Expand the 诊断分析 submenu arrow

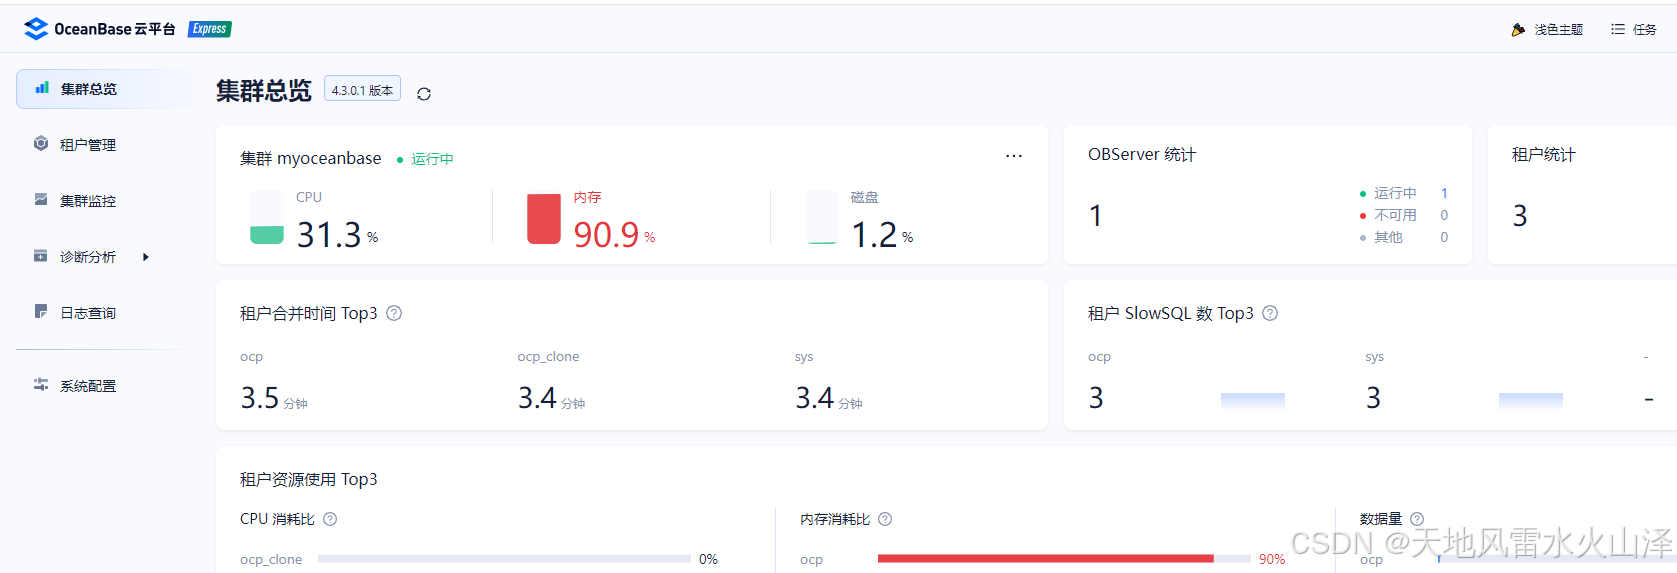pyautogui.click(x=146, y=257)
